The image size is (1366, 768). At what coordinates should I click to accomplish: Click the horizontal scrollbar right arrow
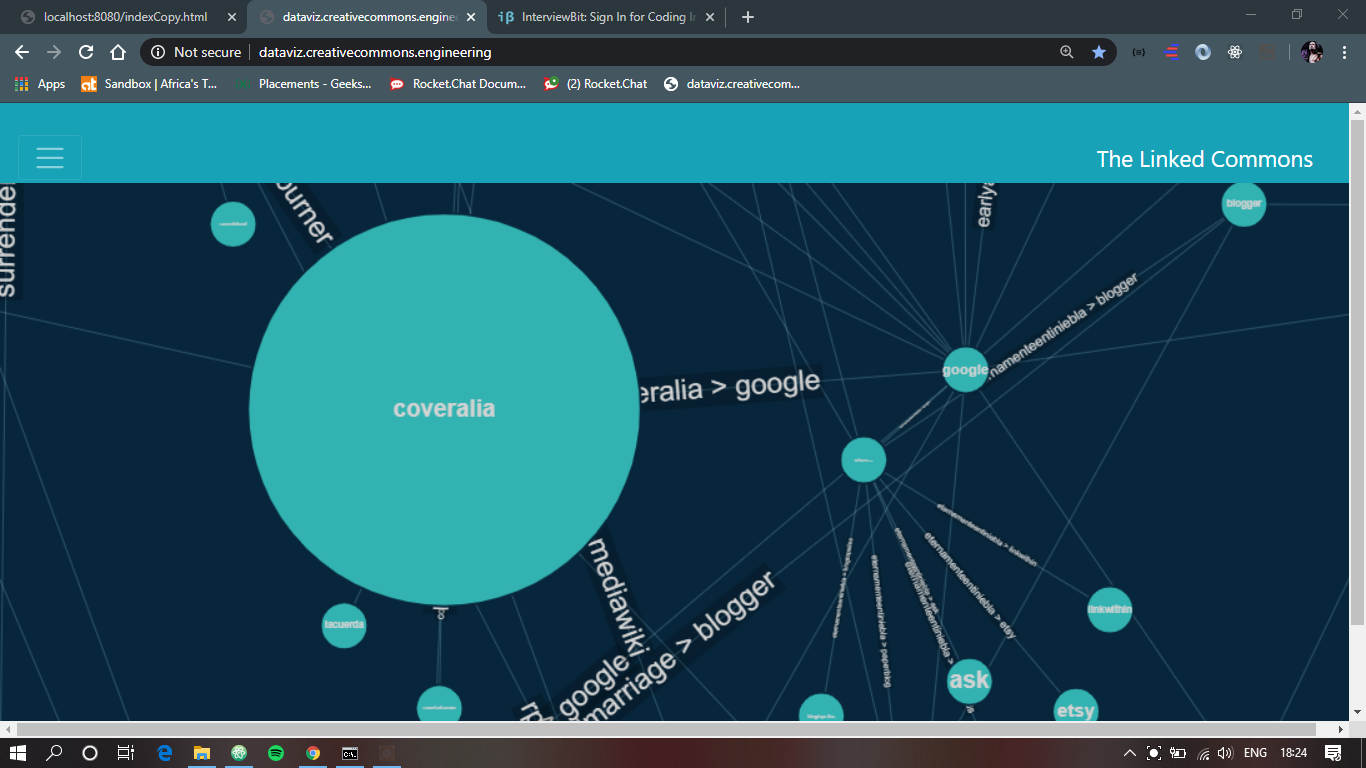pos(1341,729)
